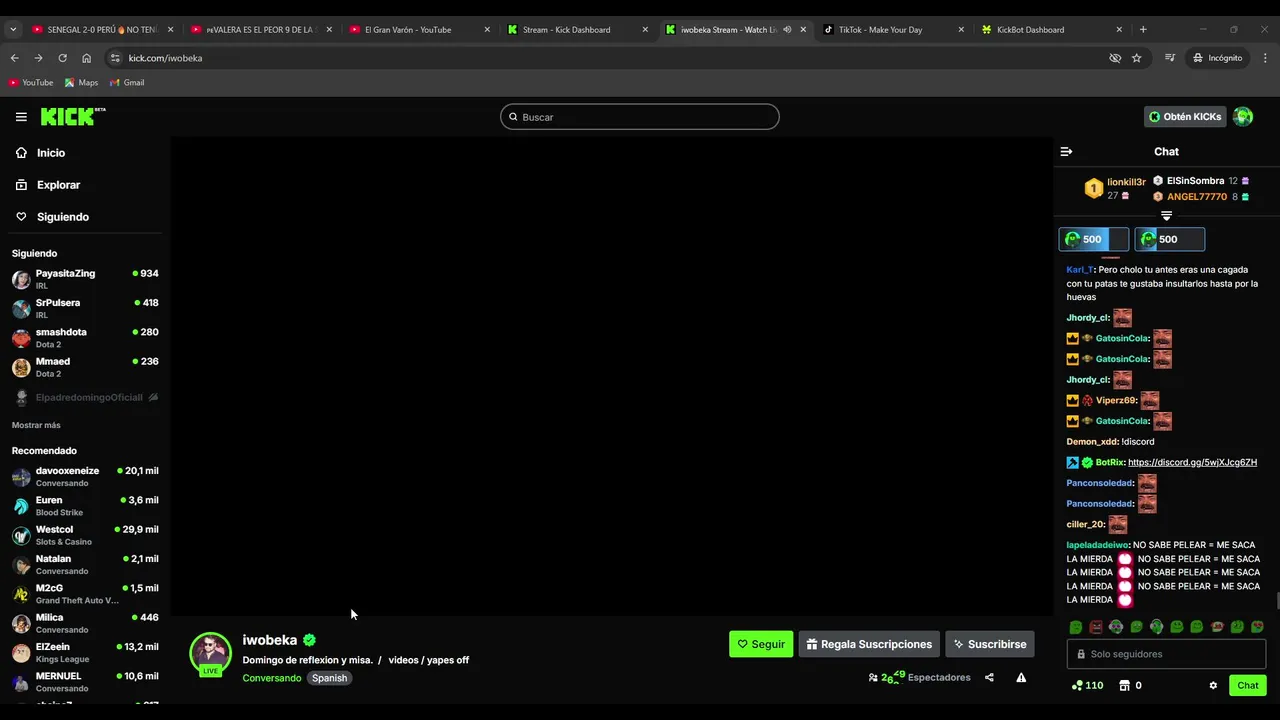Pick the first green emote in quick bar
The height and width of the screenshot is (720, 1280).
[x=1076, y=627]
